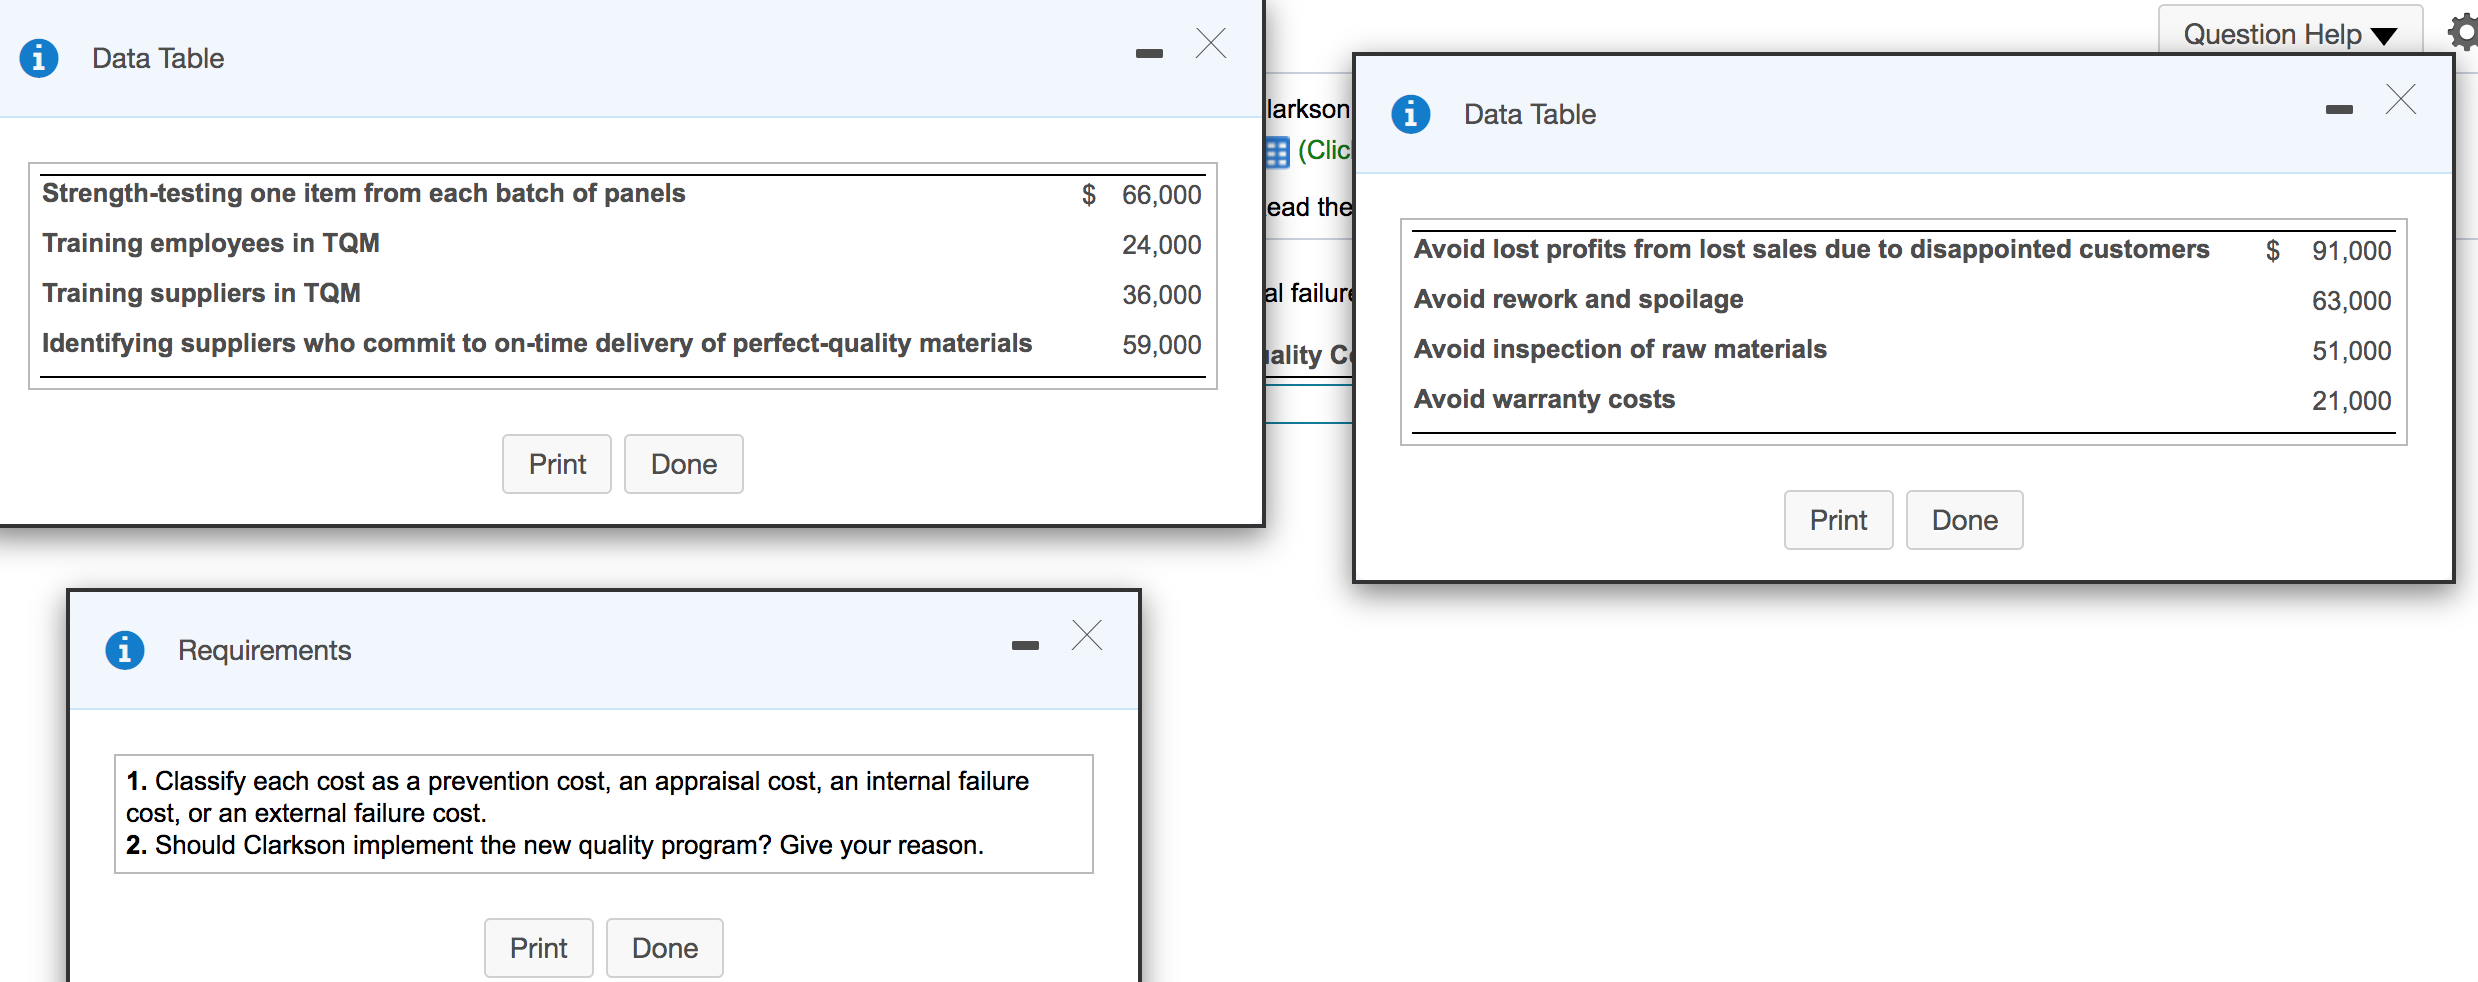The image size is (2478, 982).
Task: Click the 51,000 value
Action: (2351, 351)
